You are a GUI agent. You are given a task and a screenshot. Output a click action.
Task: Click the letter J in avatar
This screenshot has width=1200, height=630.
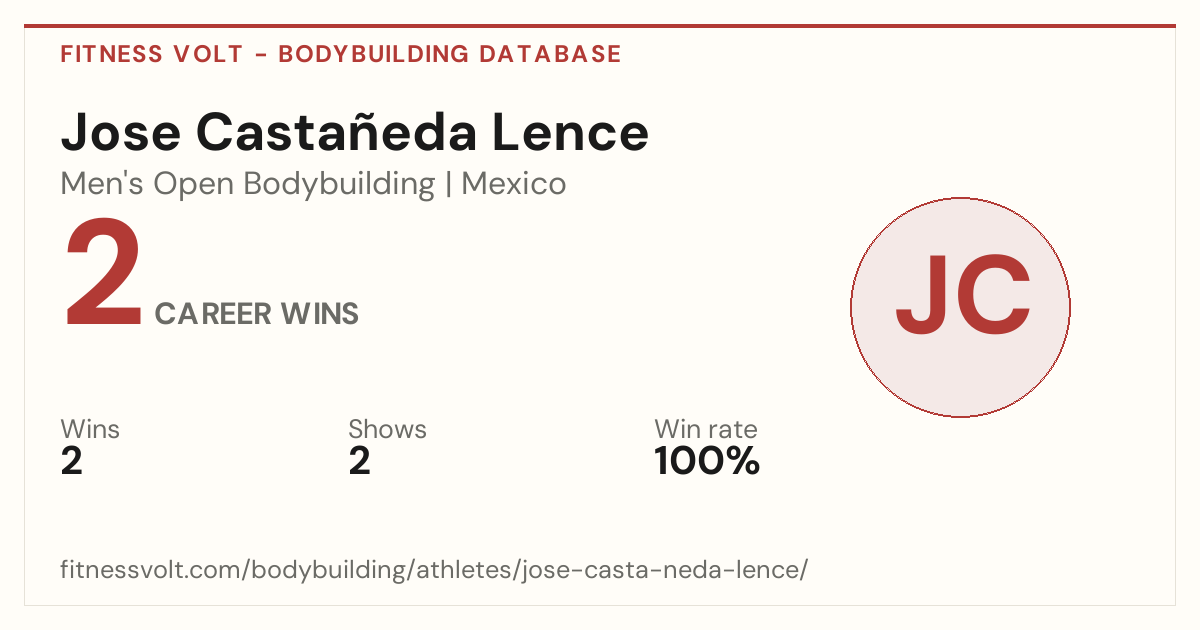pos(922,296)
